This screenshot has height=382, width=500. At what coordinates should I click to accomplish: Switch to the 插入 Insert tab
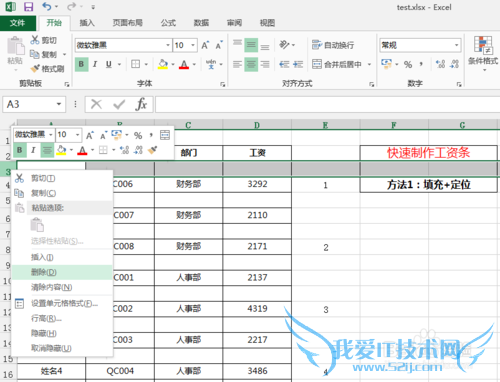click(87, 23)
